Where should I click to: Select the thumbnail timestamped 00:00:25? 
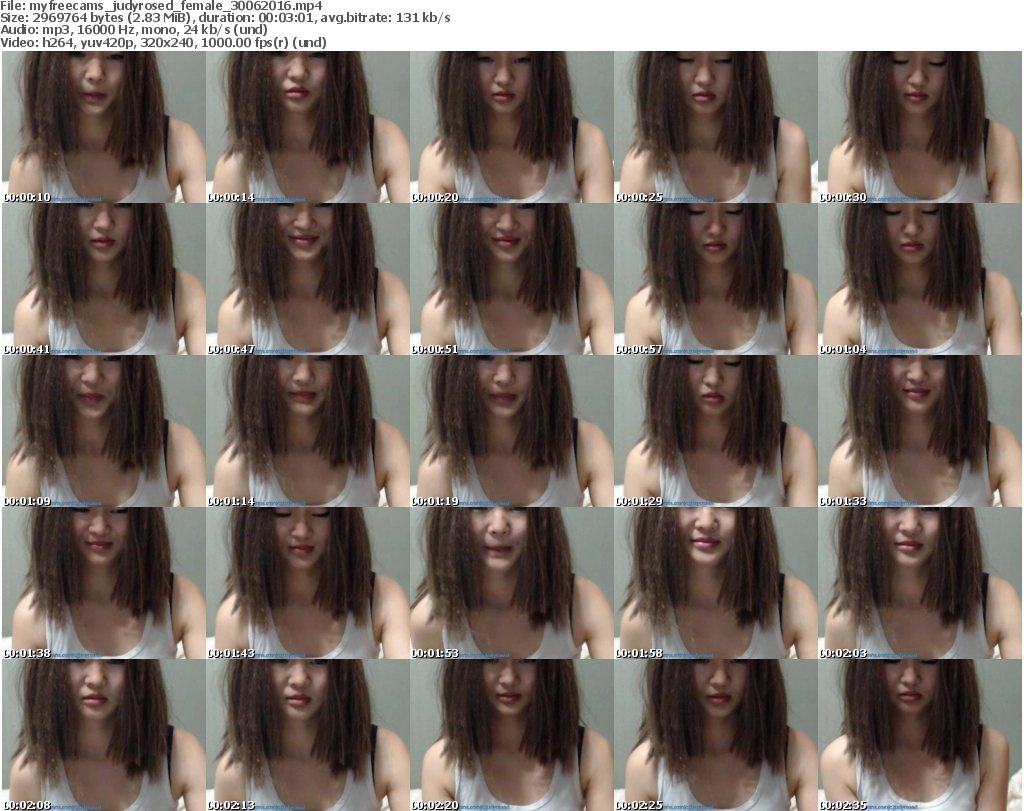[x=716, y=127]
